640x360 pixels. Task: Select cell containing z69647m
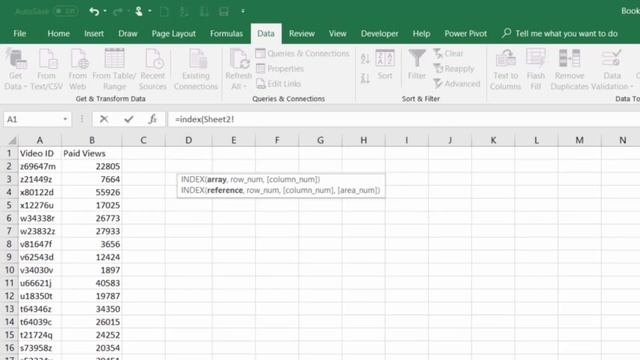click(x=40, y=167)
